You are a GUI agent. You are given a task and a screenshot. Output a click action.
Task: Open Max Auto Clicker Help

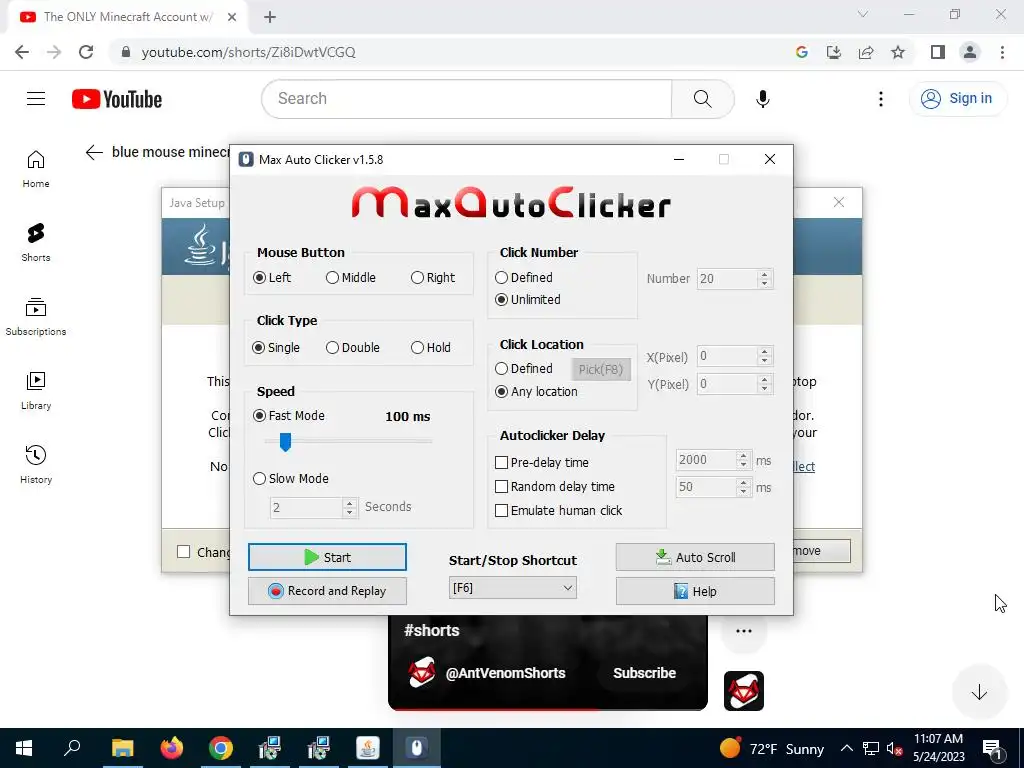coord(695,591)
